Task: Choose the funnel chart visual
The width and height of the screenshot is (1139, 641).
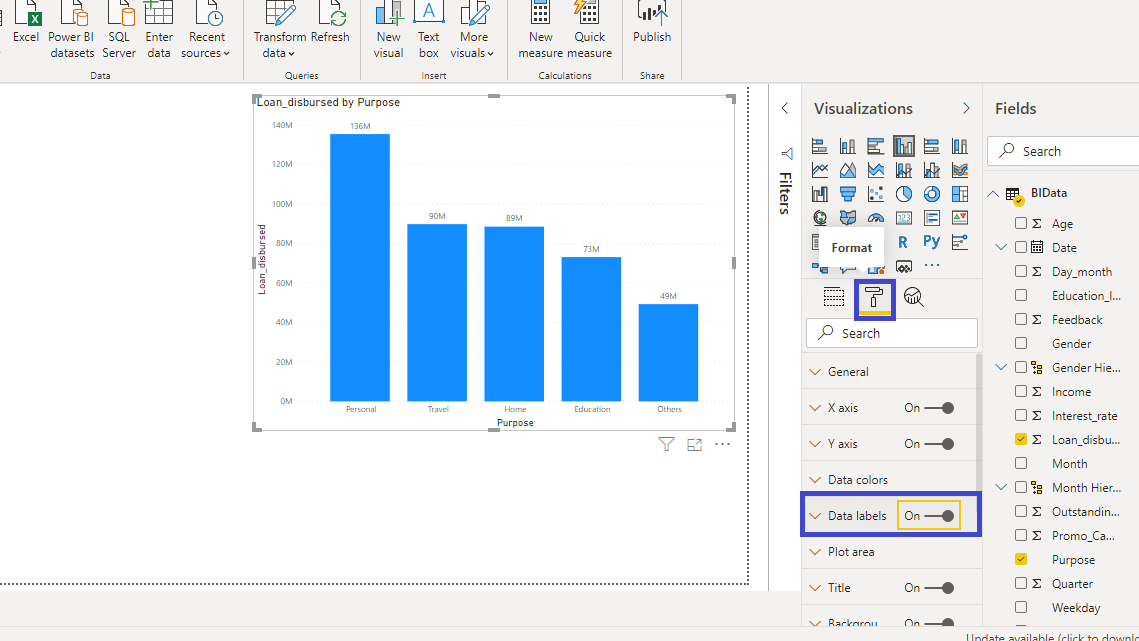Action: (x=848, y=194)
